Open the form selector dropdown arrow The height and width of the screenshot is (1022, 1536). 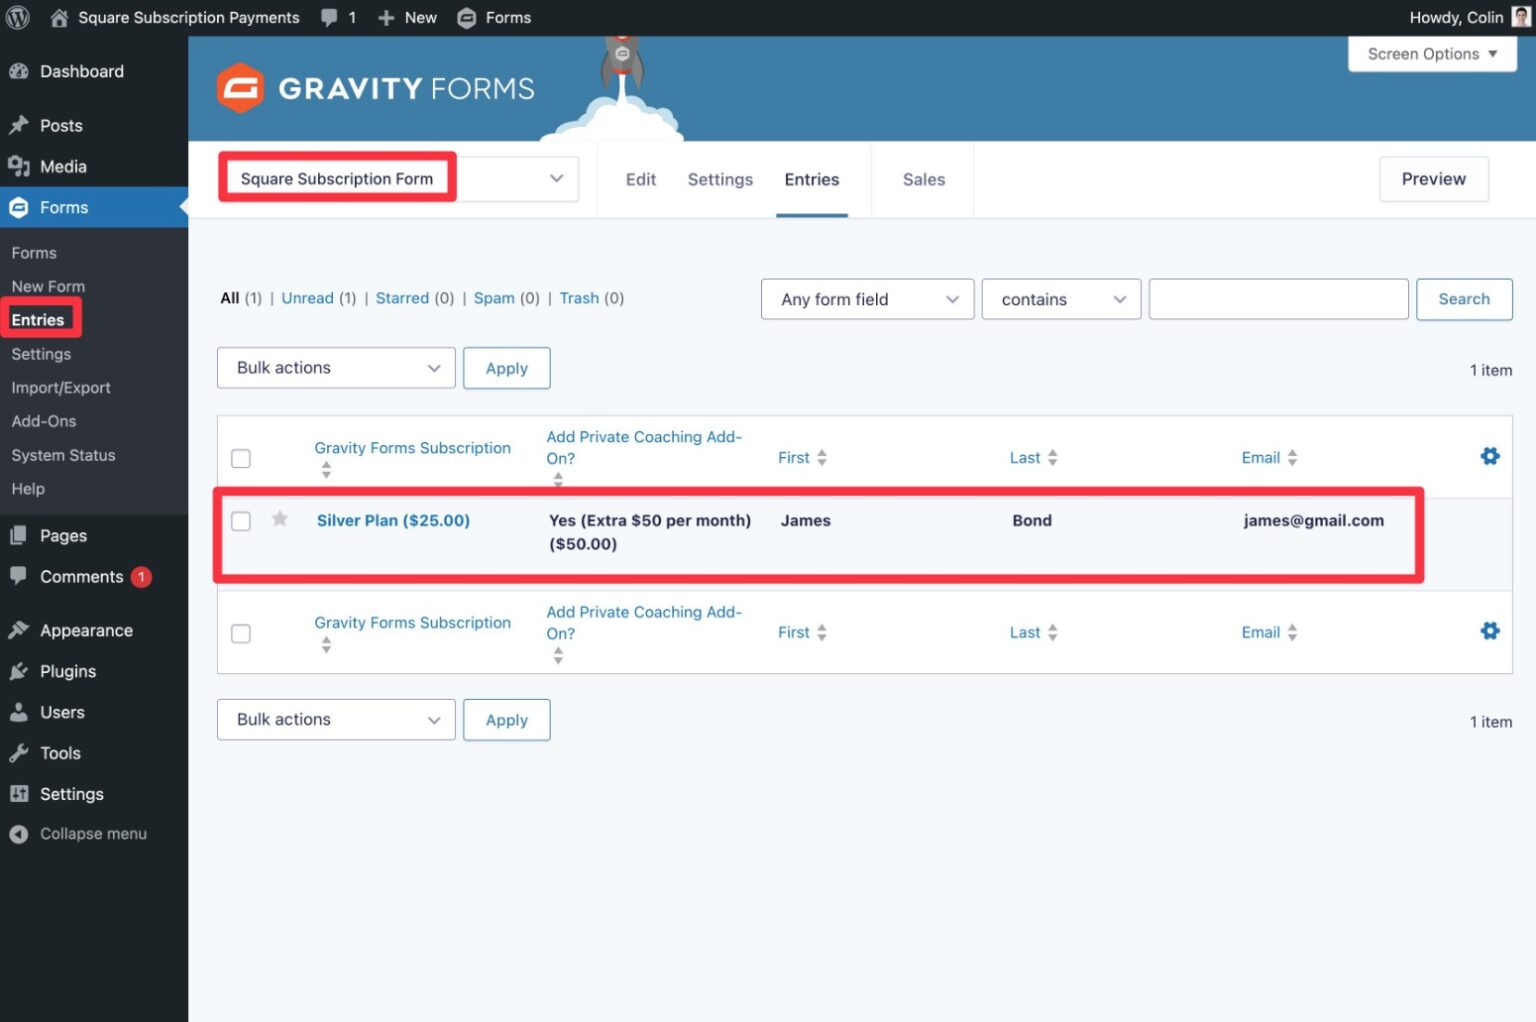[556, 178]
